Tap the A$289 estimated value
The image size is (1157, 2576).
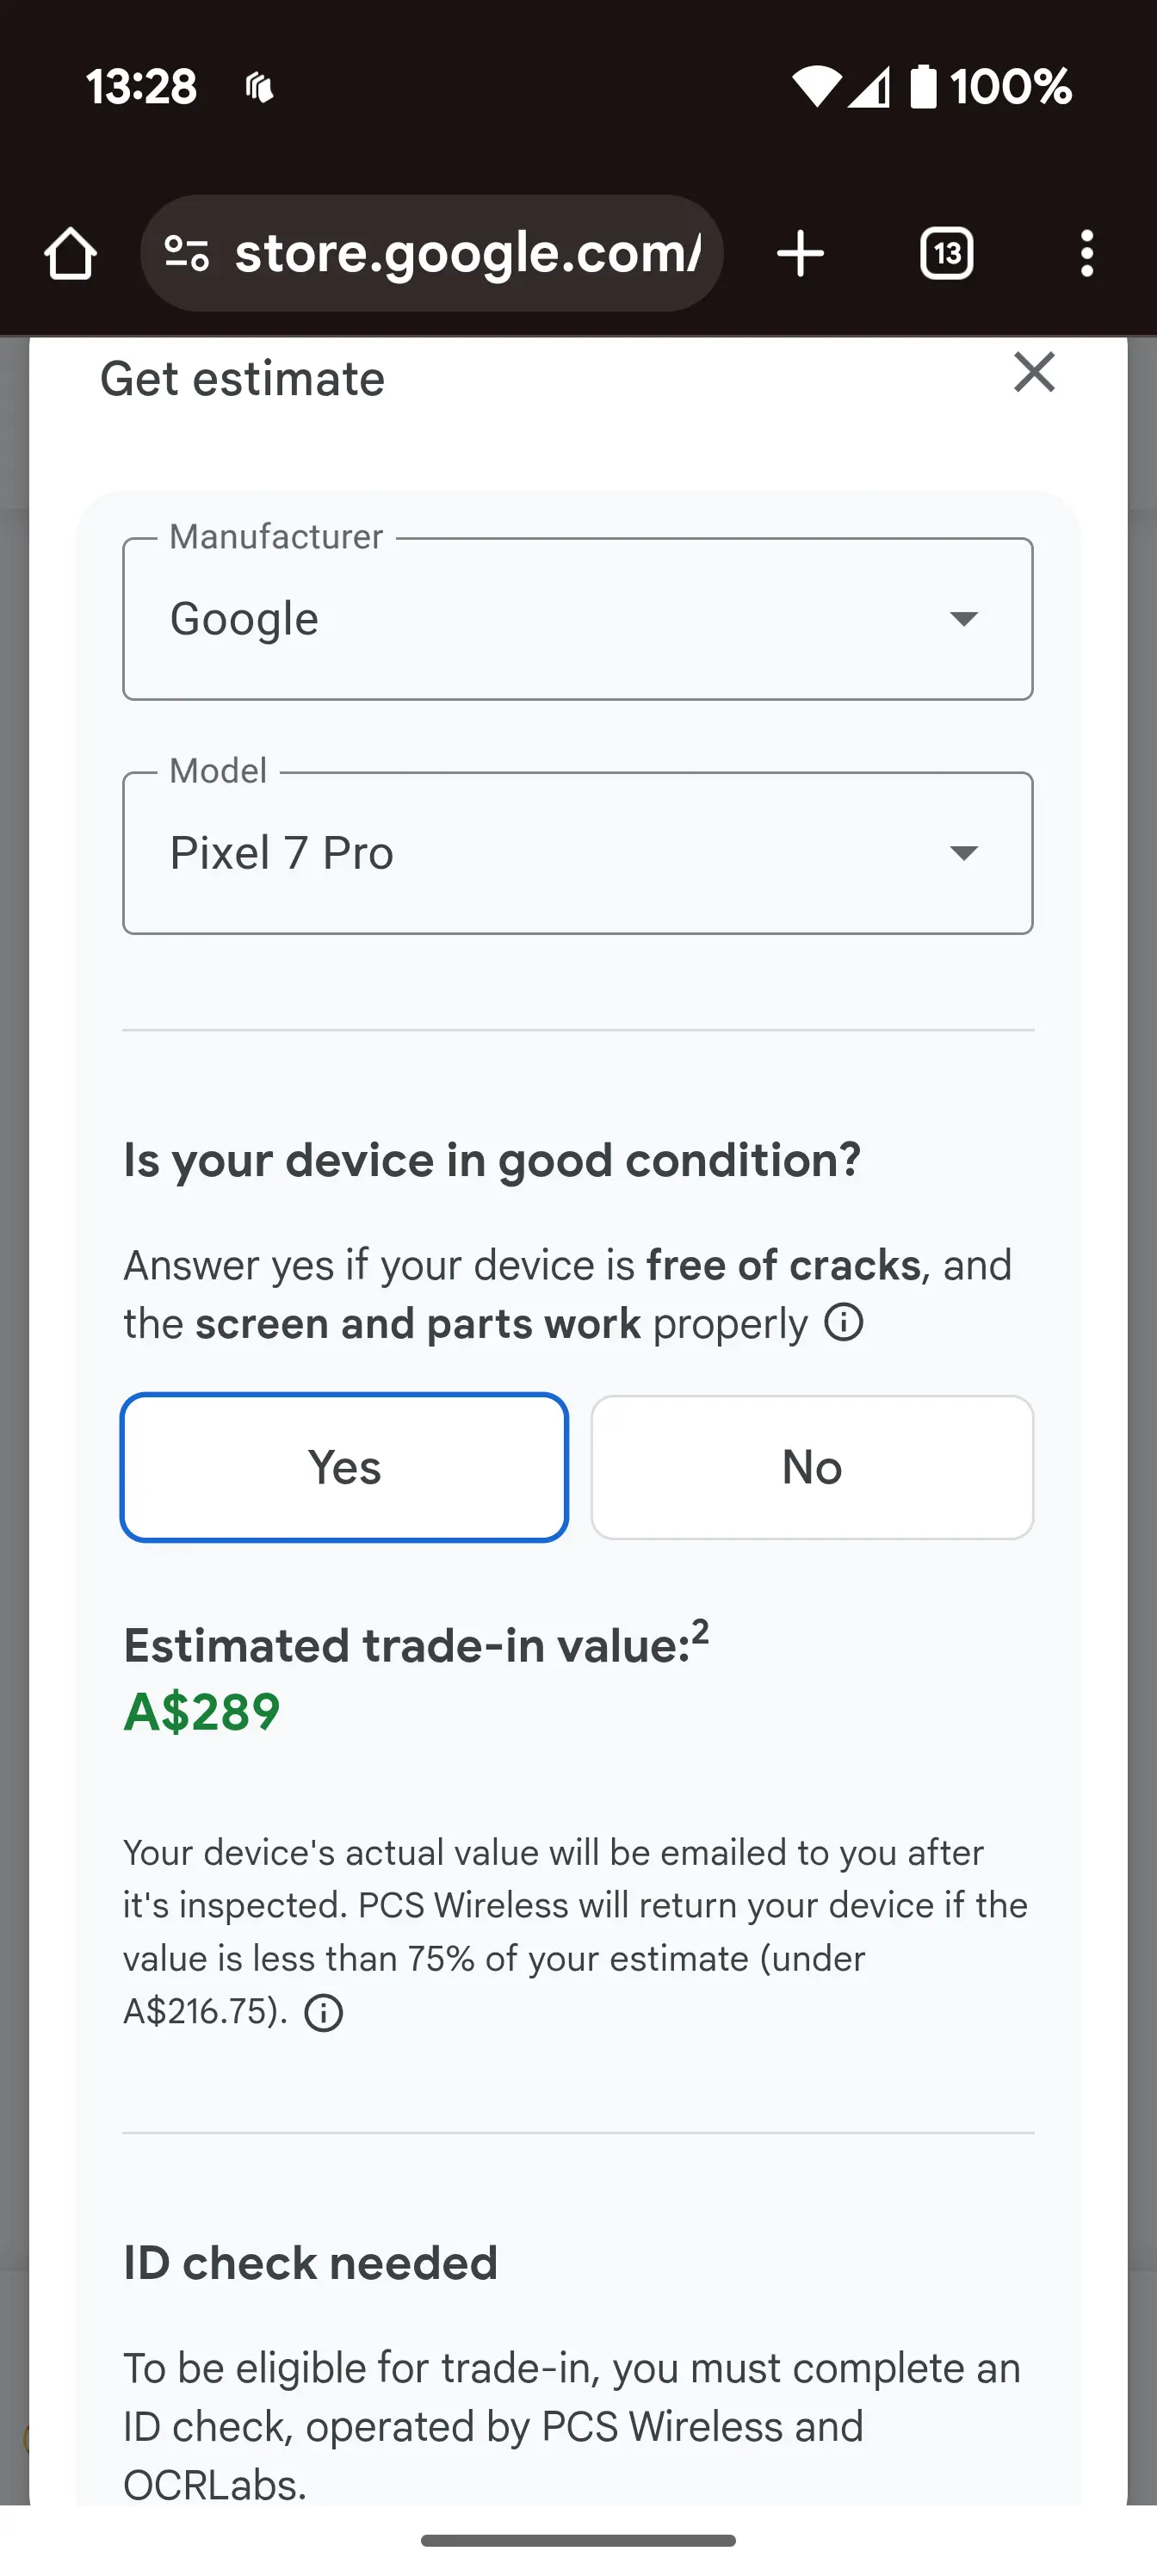pos(202,1711)
